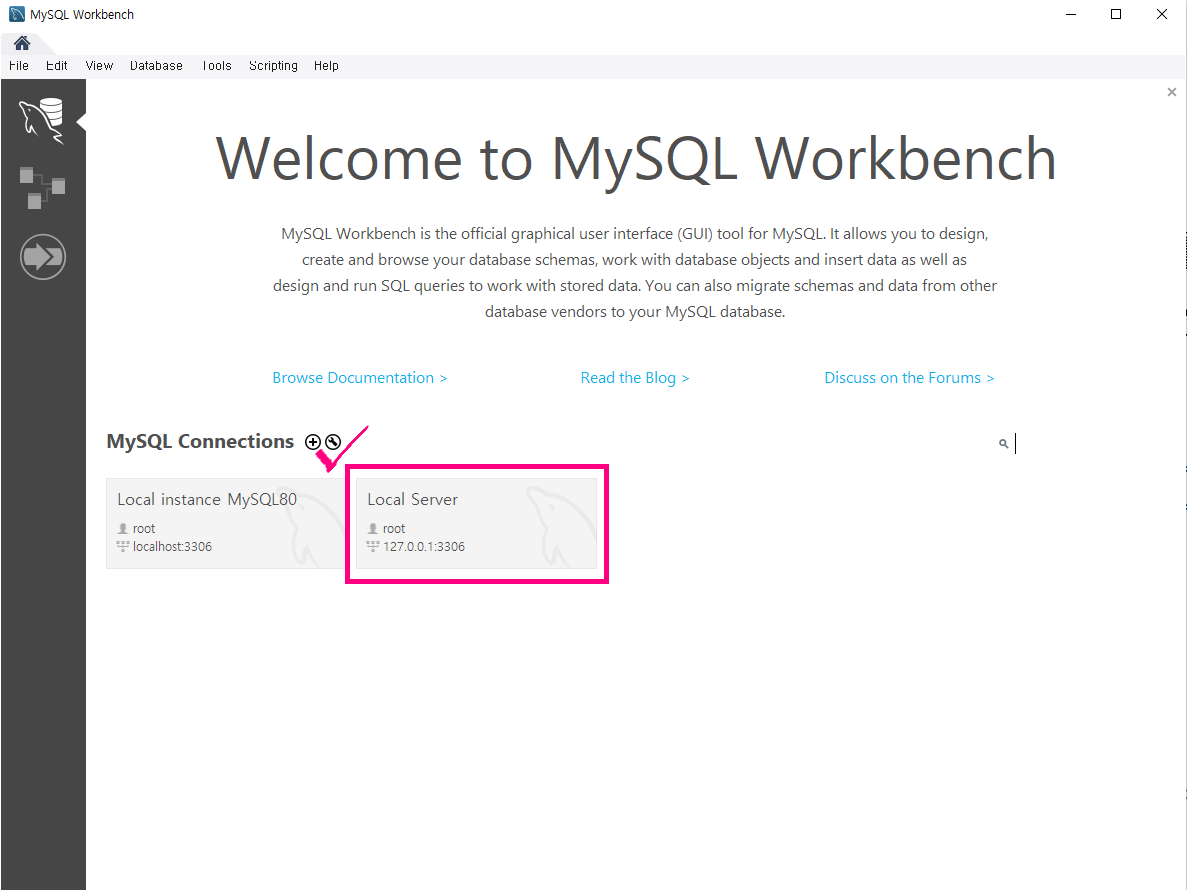Minimize the MySQL Workbench window
The height and width of the screenshot is (890, 1187).
(1070, 14)
